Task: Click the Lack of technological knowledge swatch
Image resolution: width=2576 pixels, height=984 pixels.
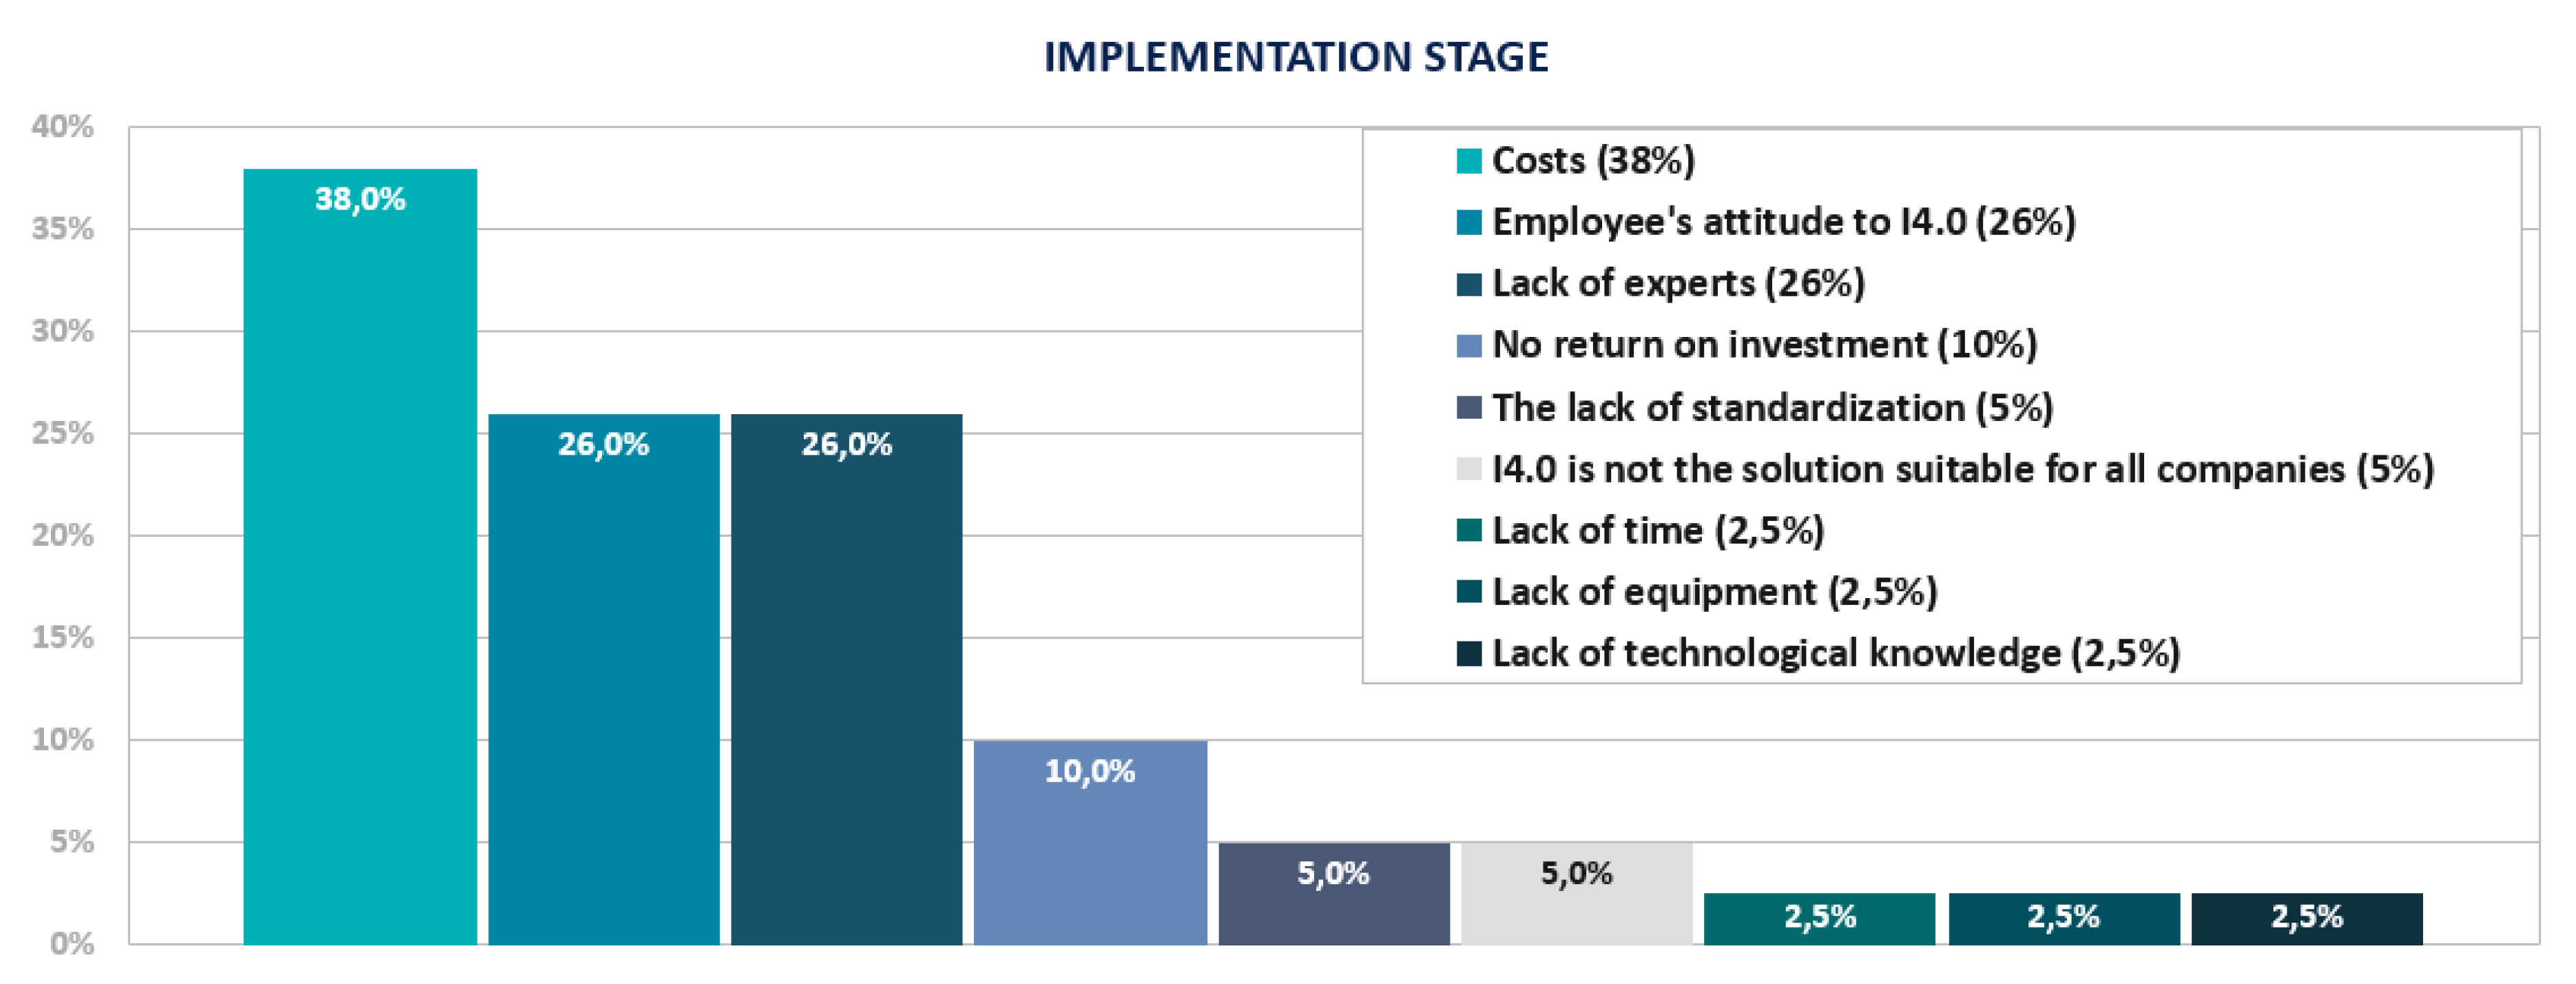Action: pyautogui.click(x=1468, y=654)
